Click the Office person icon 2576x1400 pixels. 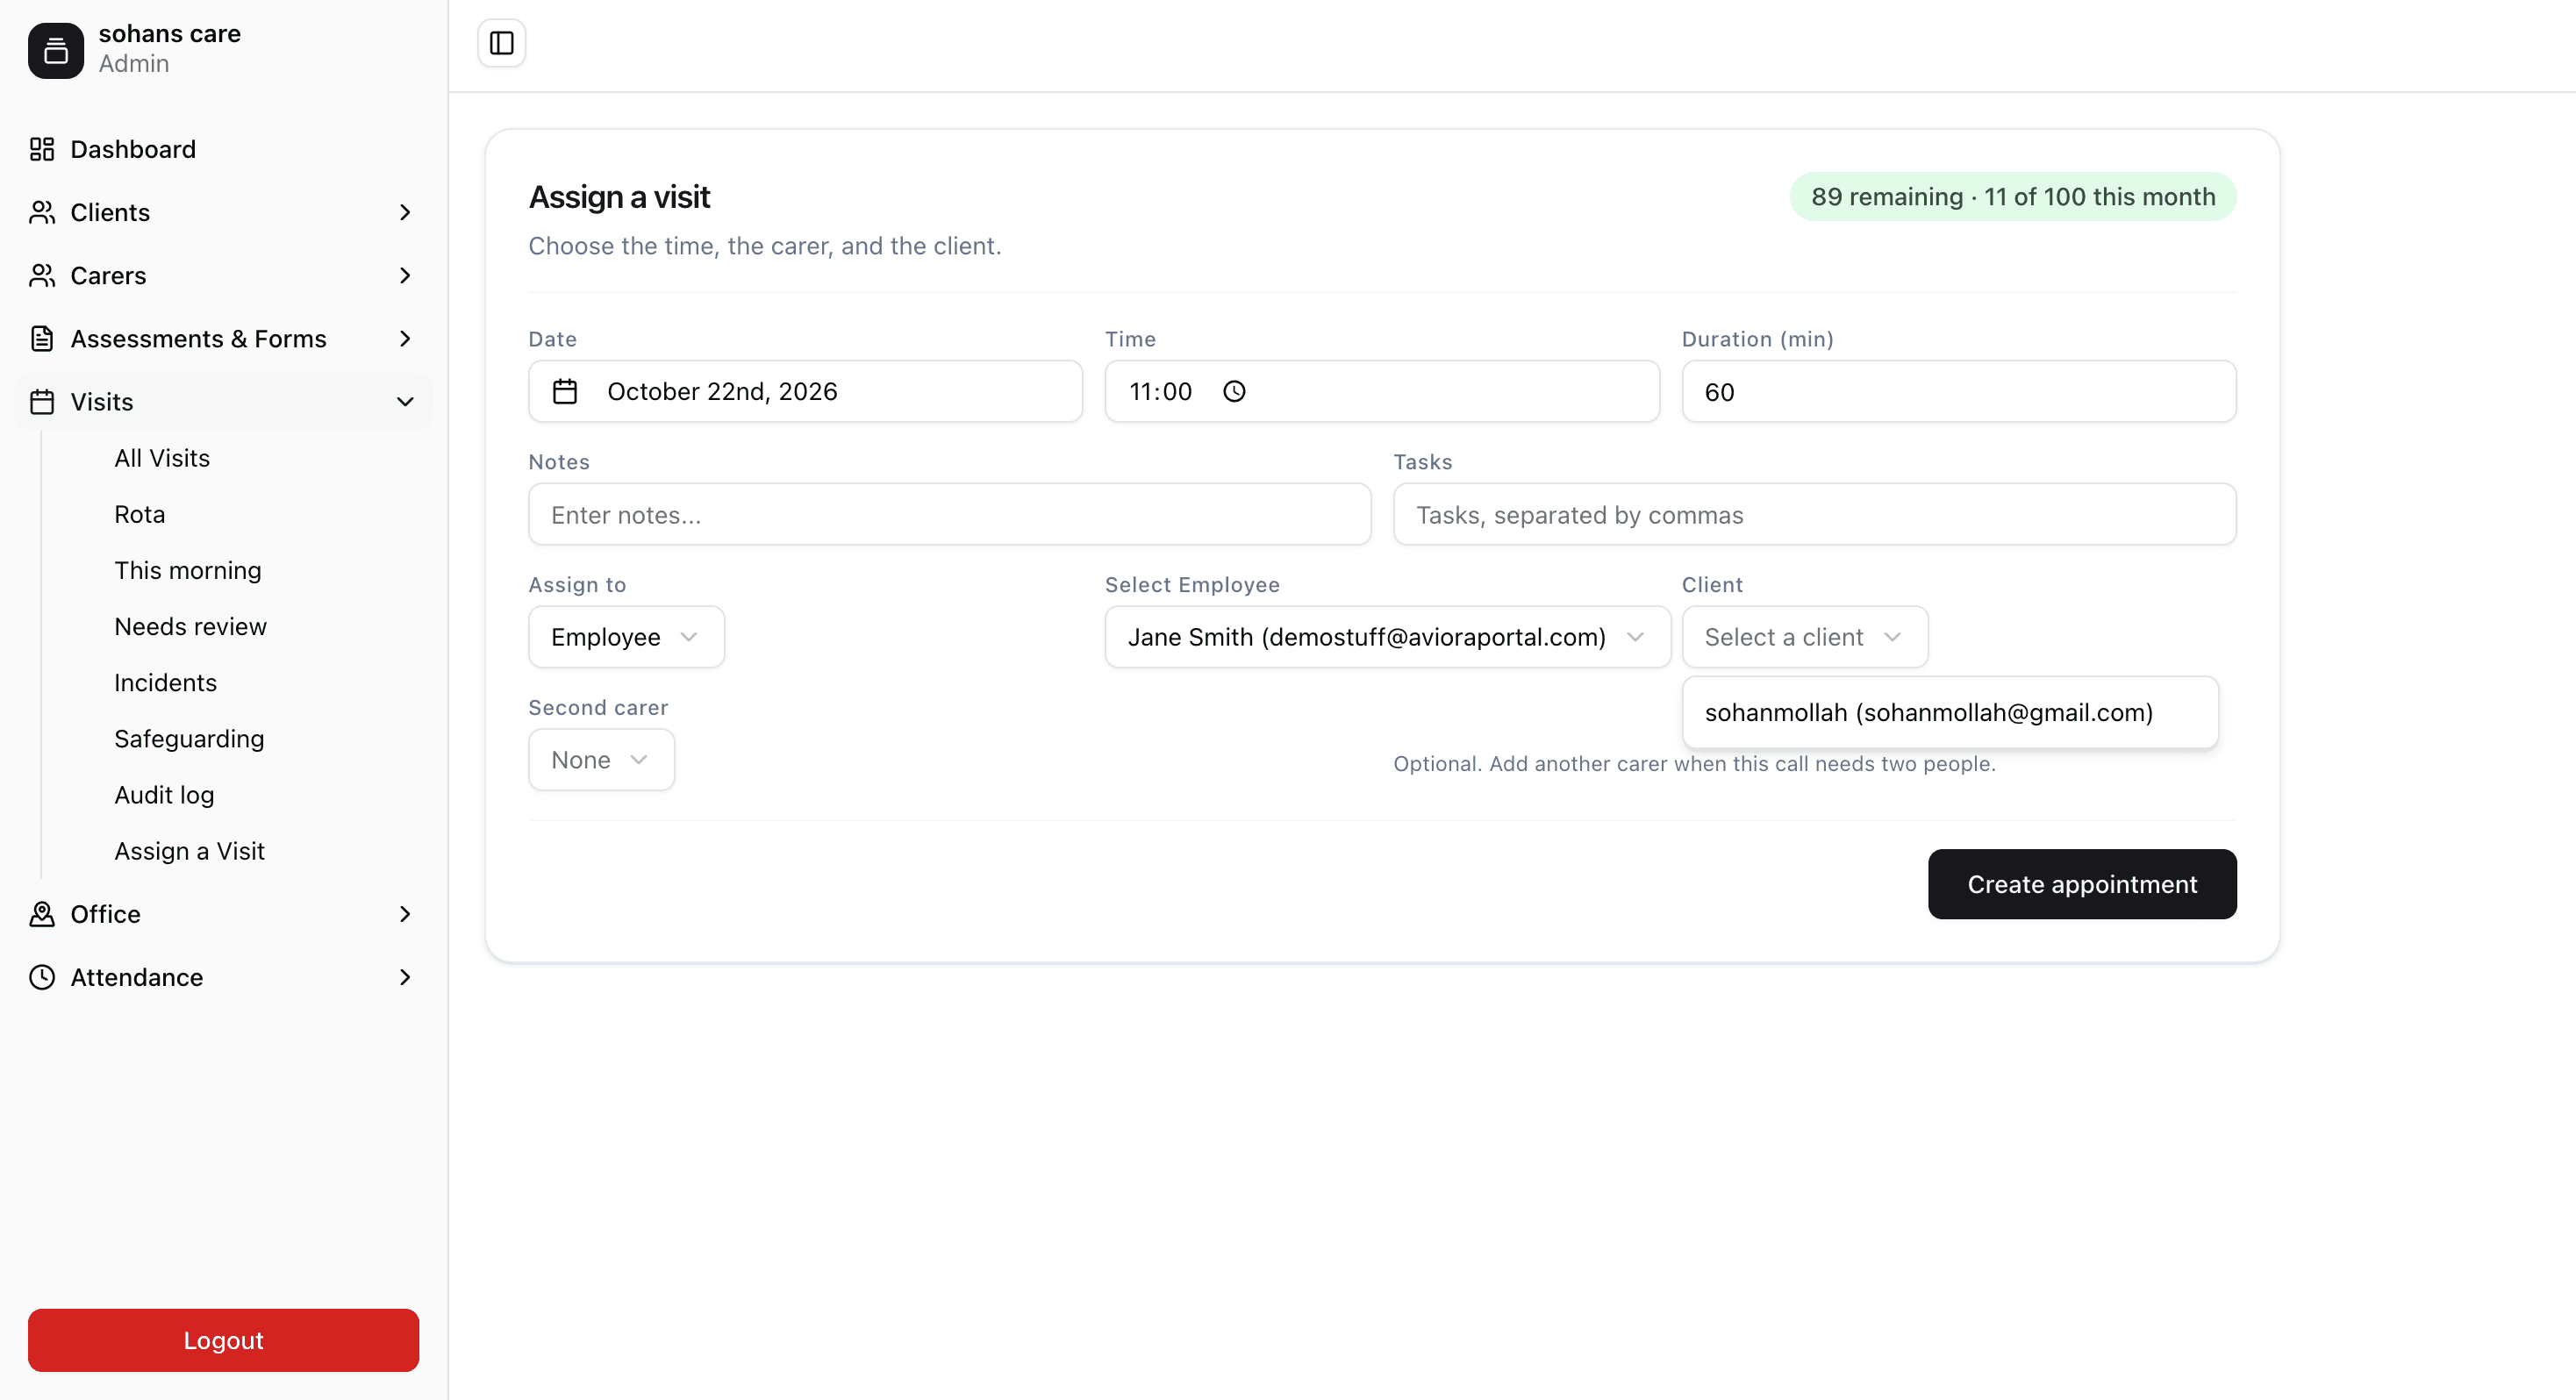(42, 914)
